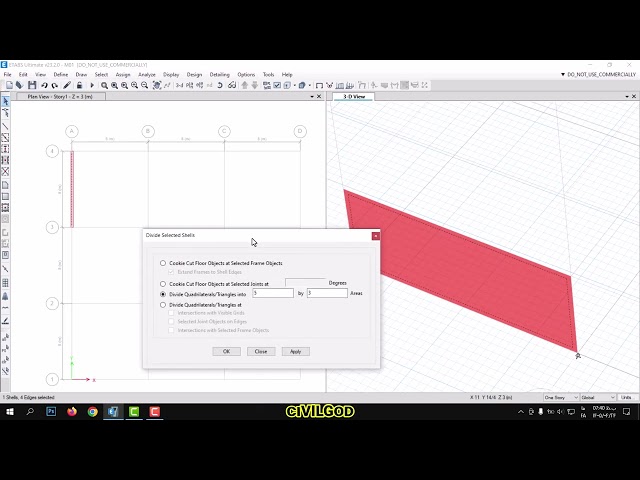Viewport: 640px width, 480px height.
Task: Switch to the Plan View - Story1 tab
Action: [x=60, y=97]
